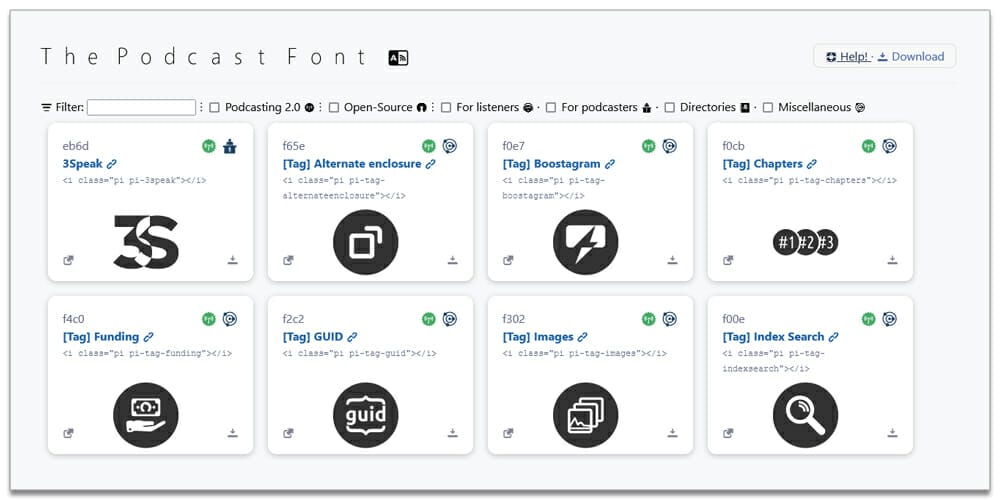Open Funding external link icon
The image size is (1000, 500).
click(68, 433)
